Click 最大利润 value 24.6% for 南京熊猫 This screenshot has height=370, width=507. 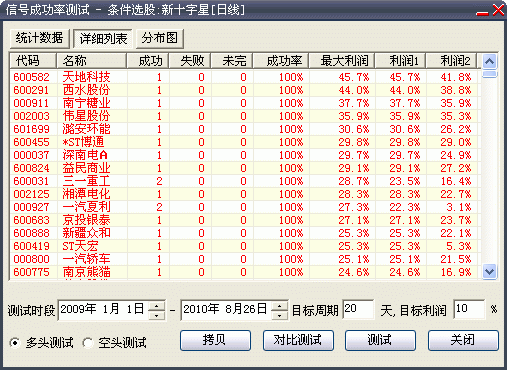tap(354, 272)
